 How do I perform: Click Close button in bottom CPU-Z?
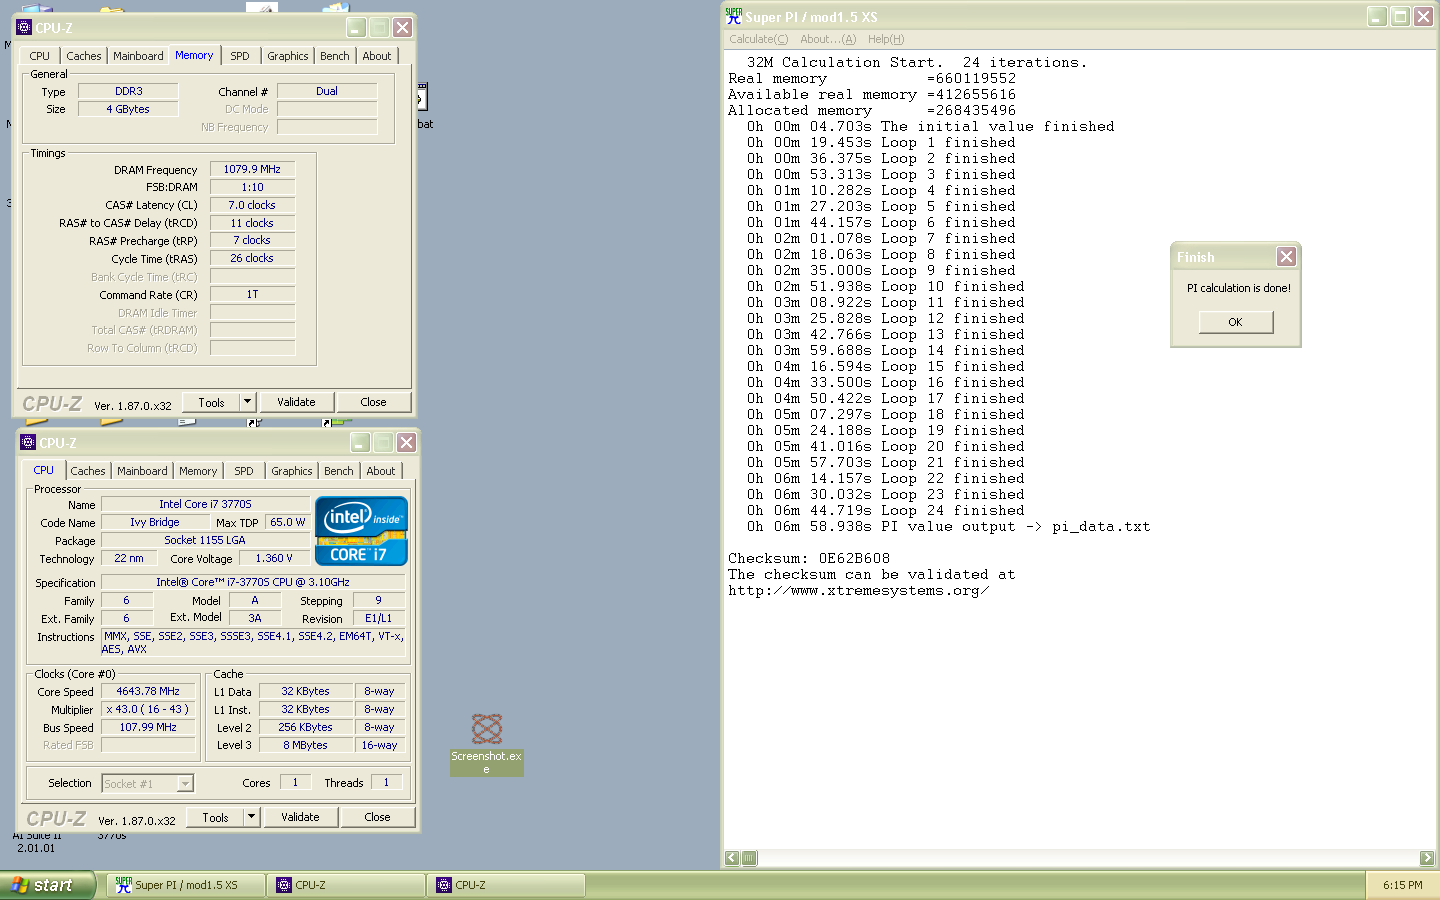pyautogui.click(x=377, y=817)
